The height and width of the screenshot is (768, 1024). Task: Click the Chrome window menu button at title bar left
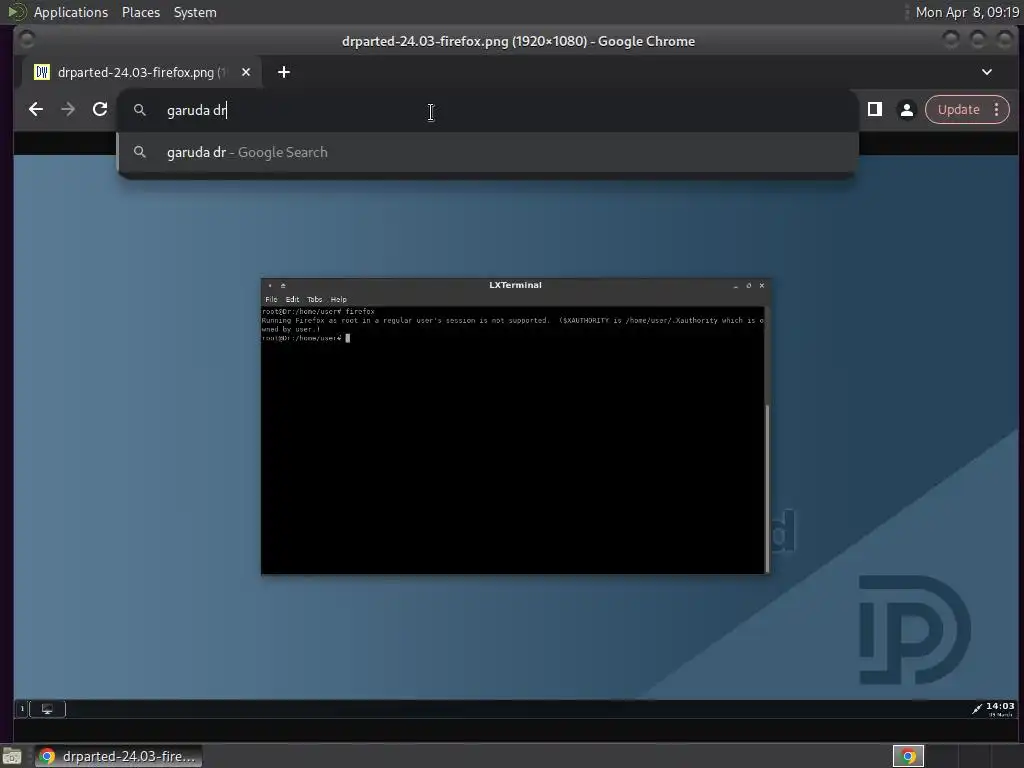pos(27,40)
